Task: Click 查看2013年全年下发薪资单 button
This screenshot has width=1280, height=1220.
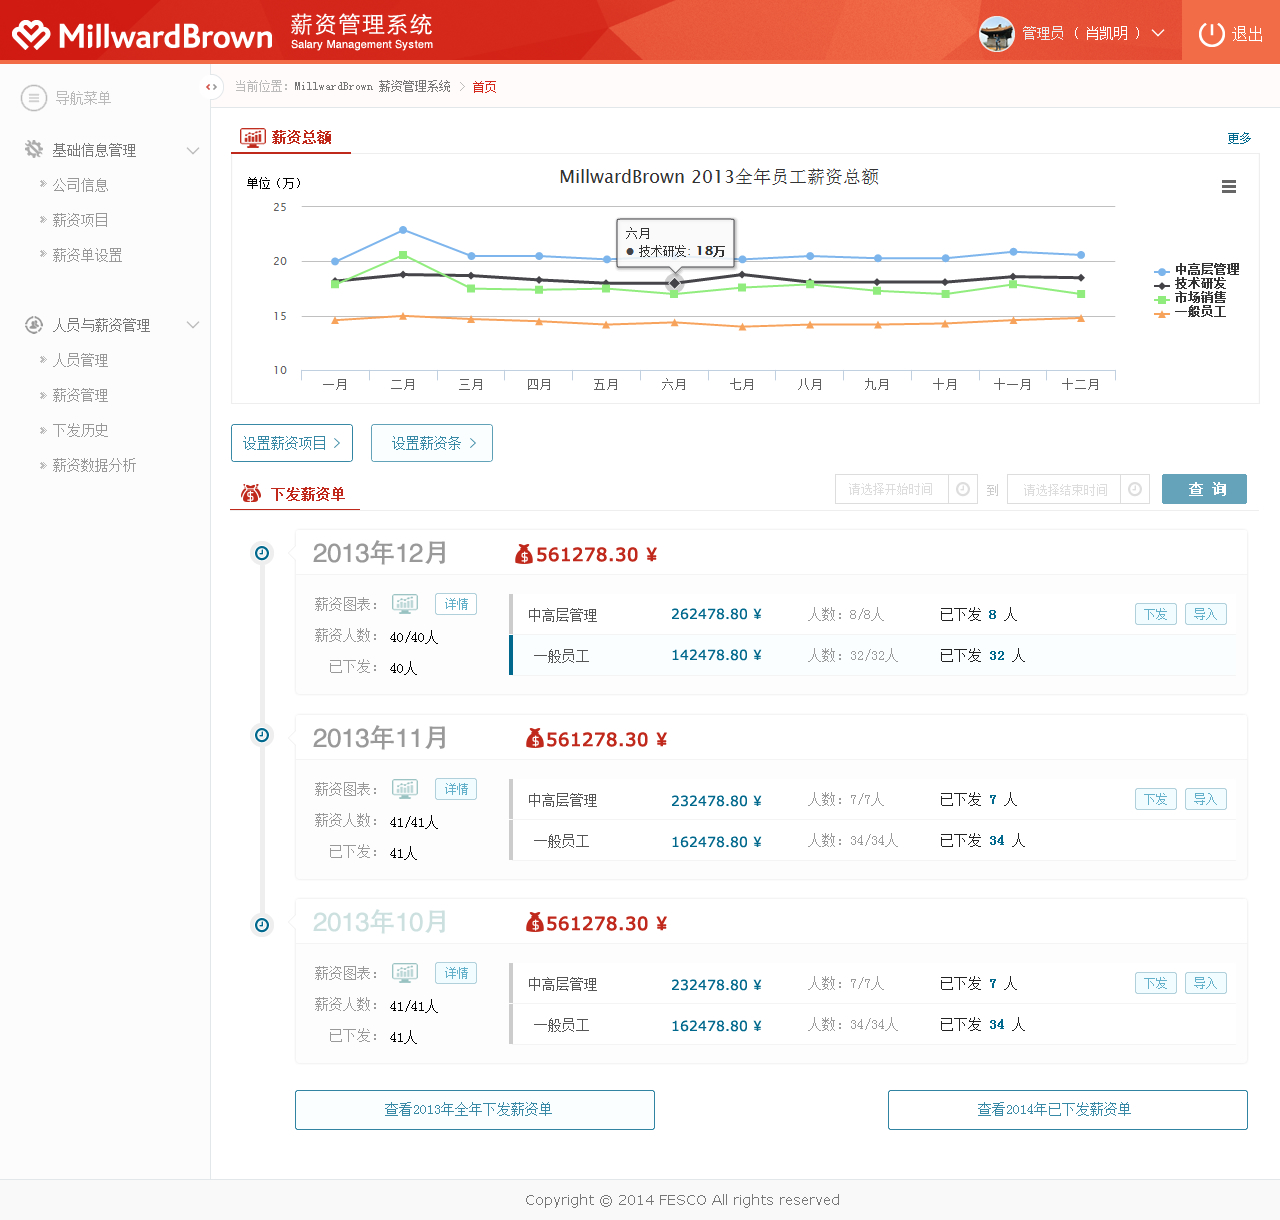Action: (x=475, y=1110)
